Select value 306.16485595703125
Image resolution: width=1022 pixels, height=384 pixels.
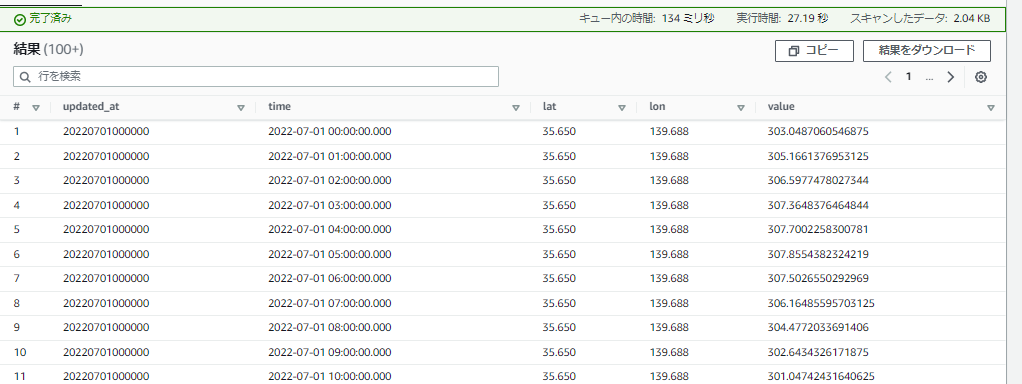click(x=821, y=303)
